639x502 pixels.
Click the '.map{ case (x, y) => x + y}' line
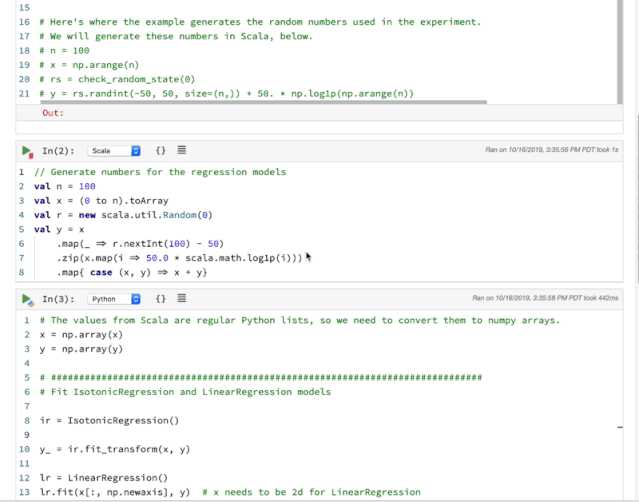click(x=132, y=273)
